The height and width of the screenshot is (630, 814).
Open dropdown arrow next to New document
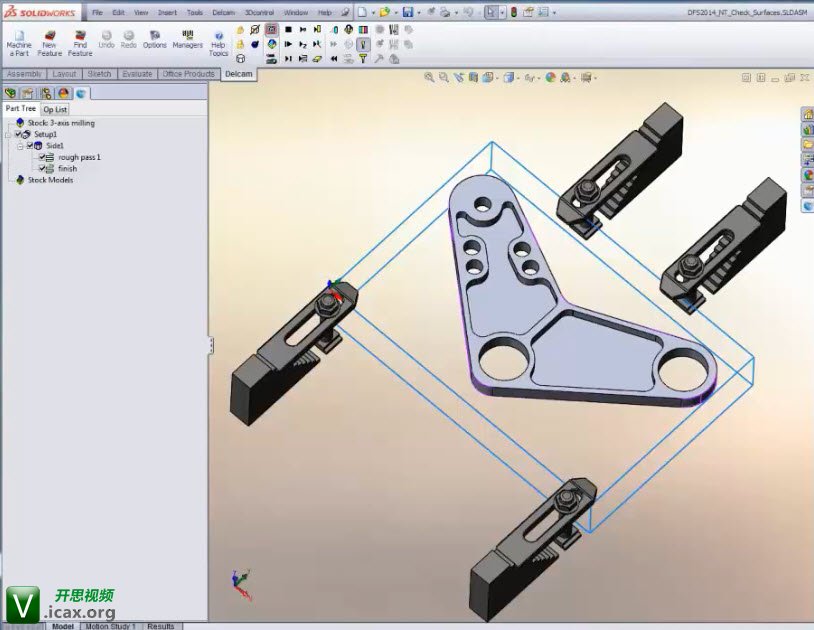pyautogui.click(x=373, y=12)
